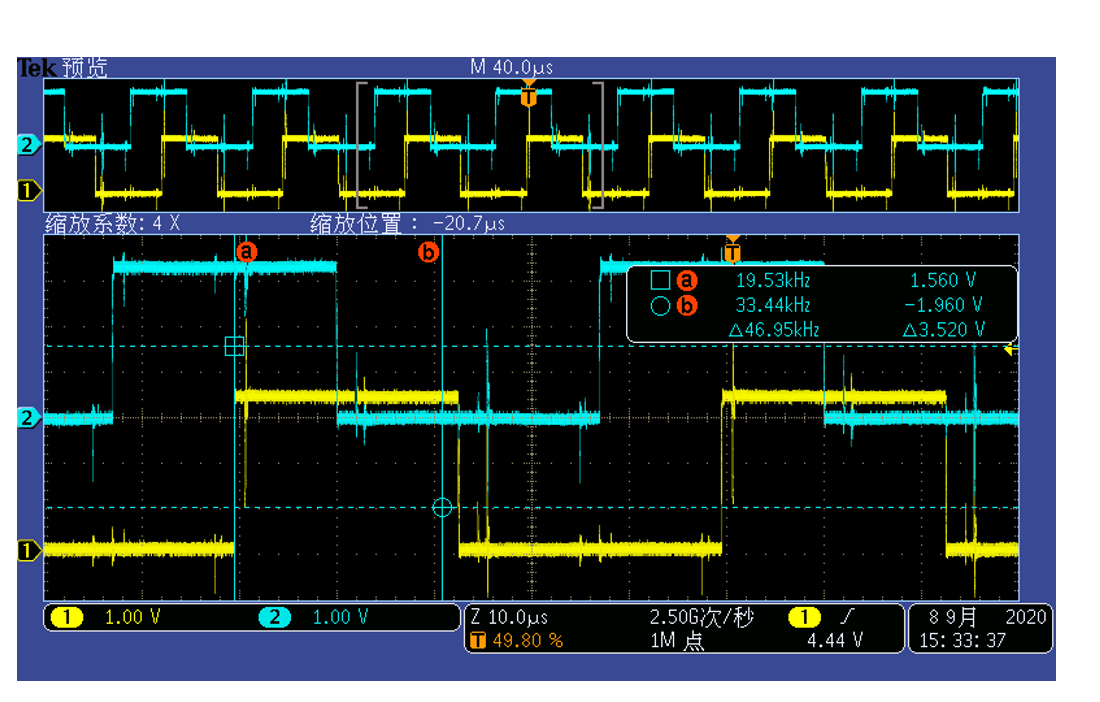Click the circle cursor b crosshair on the waveform

442,508
